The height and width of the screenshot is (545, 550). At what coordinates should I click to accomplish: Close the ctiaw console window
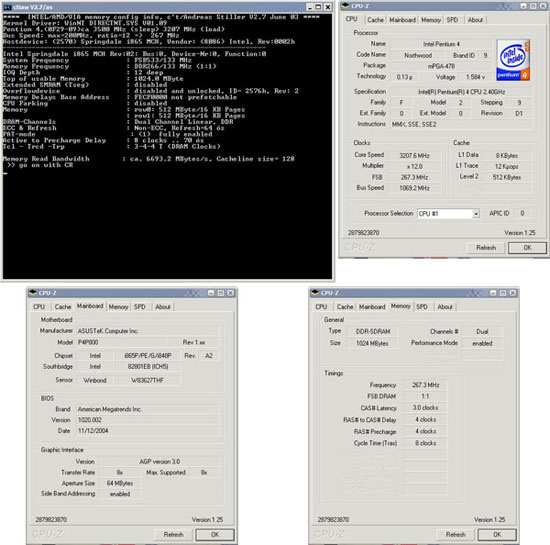pos(328,7)
